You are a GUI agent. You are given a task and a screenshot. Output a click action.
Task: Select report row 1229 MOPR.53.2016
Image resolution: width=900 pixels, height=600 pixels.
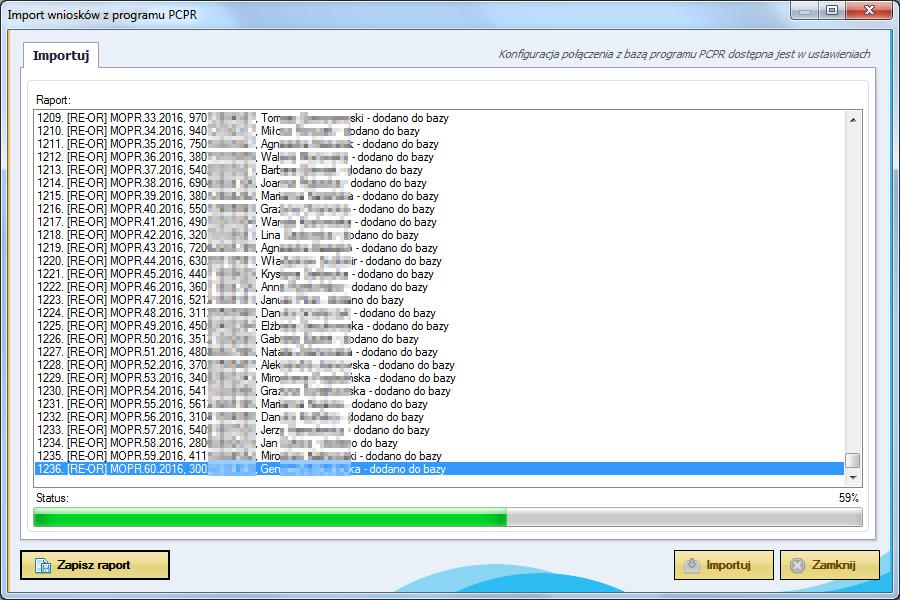(x=439, y=378)
